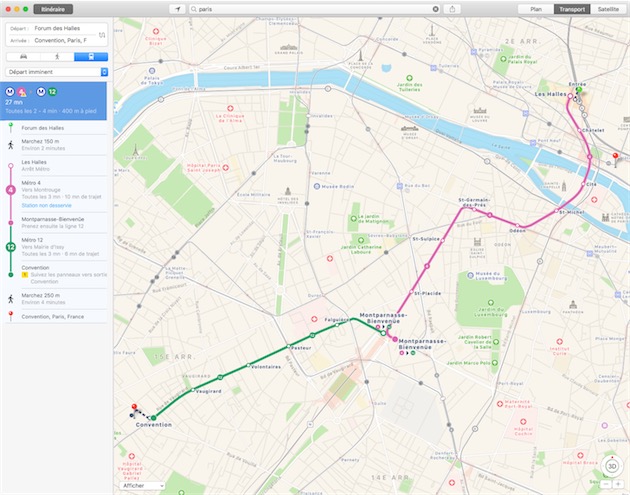630x495 pixels.
Task: Click line 12 badge in route summary
Action: coord(52,92)
